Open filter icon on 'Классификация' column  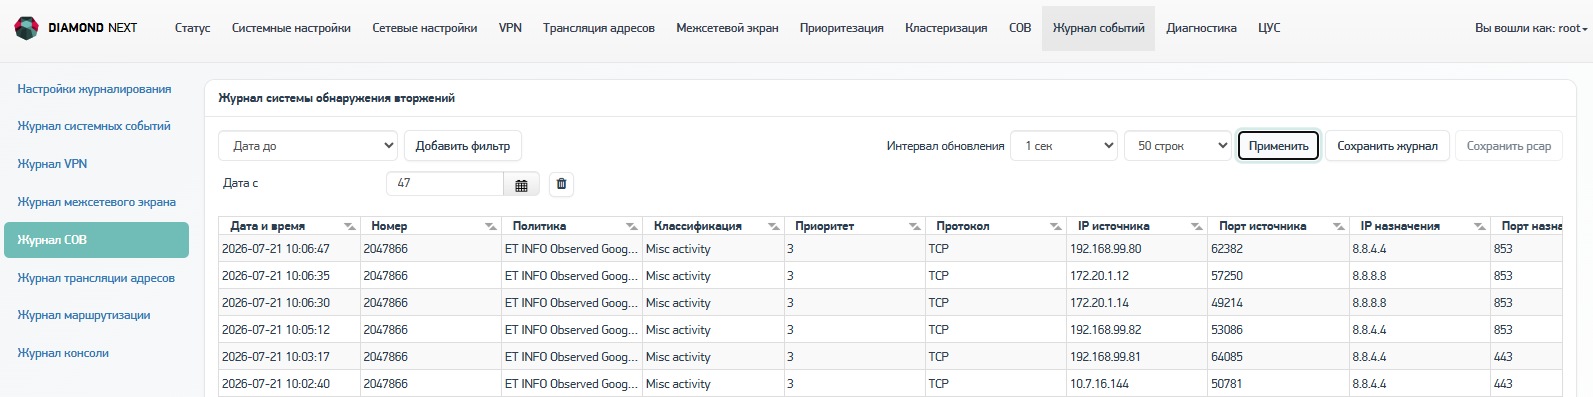773,226
